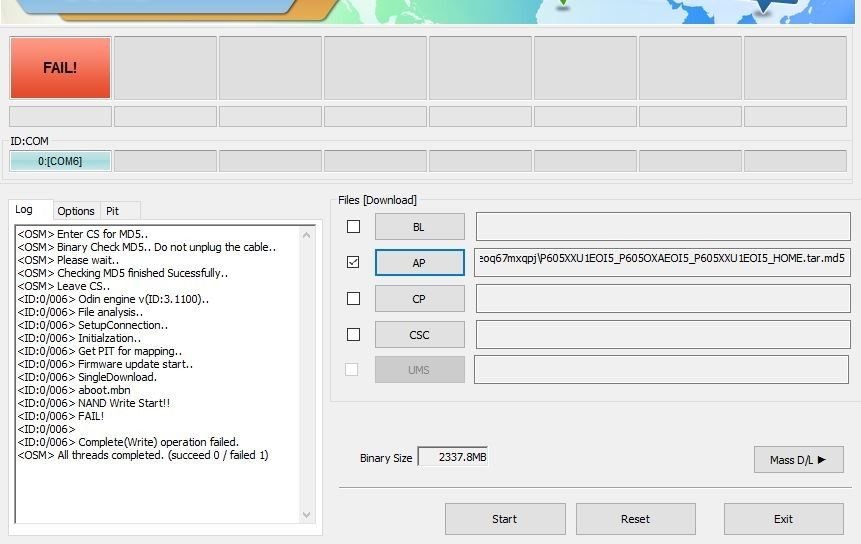
Task: Select log line 'Odin engine v(ID:3.1100)..'
Action: (113, 299)
